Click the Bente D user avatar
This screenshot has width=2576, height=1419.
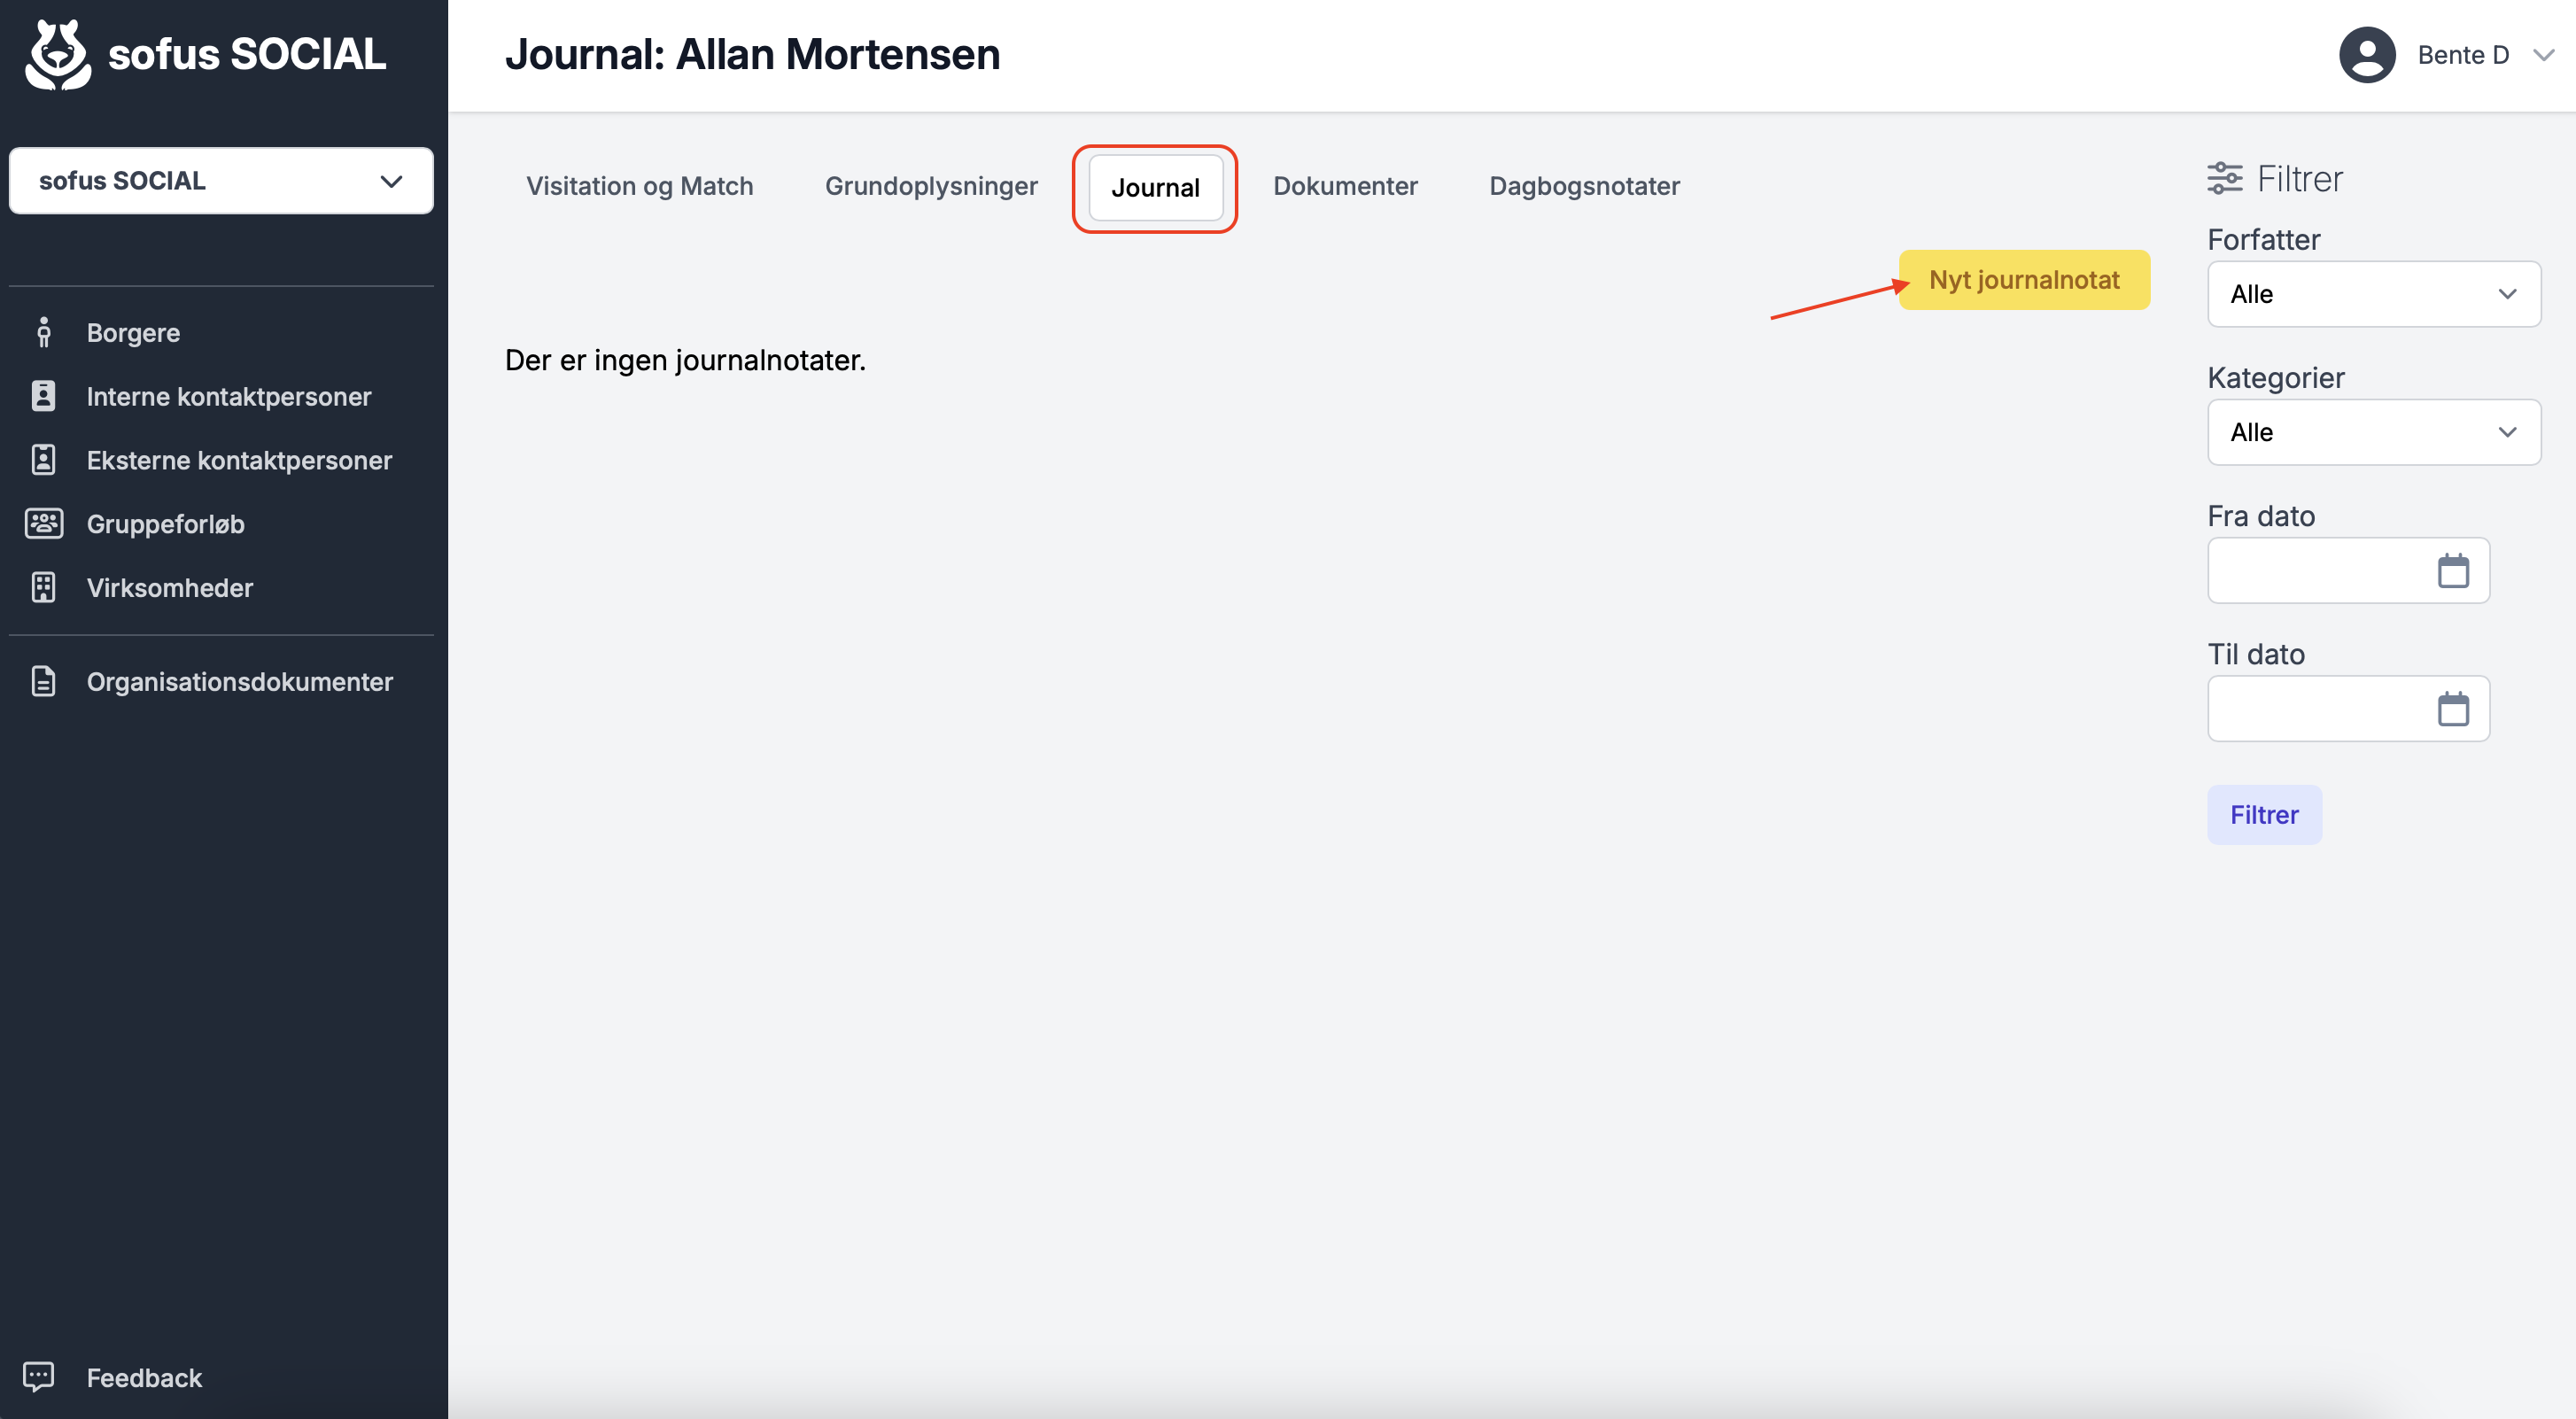[x=2367, y=55]
